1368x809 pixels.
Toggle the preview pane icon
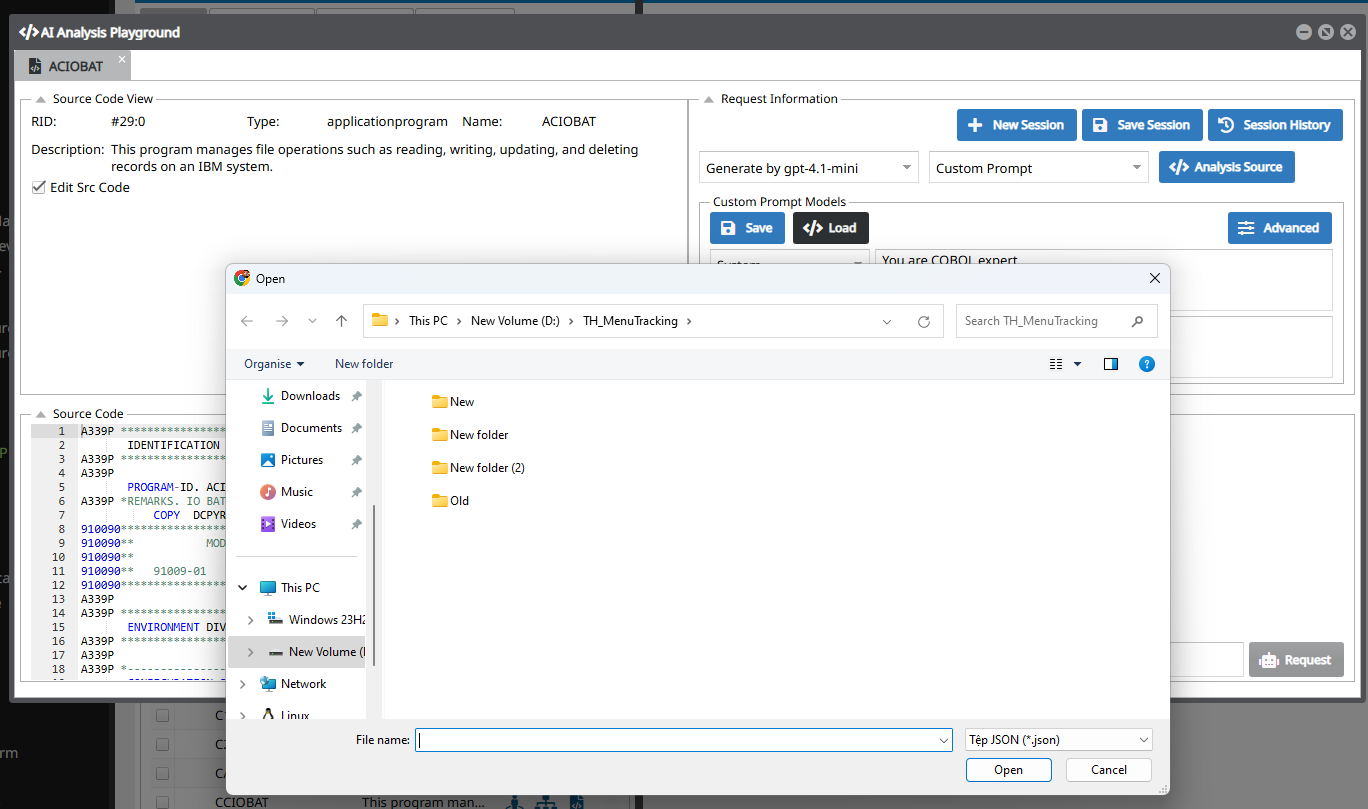pyautogui.click(x=1110, y=364)
